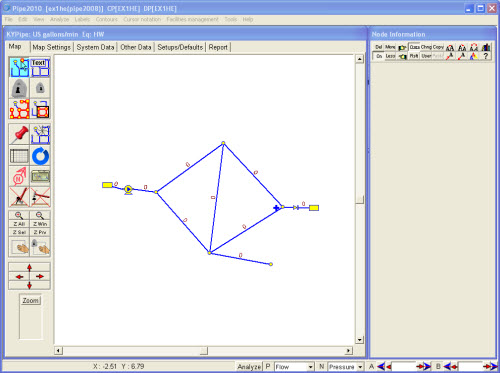Click the Z Win zoom button

click(40, 224)
